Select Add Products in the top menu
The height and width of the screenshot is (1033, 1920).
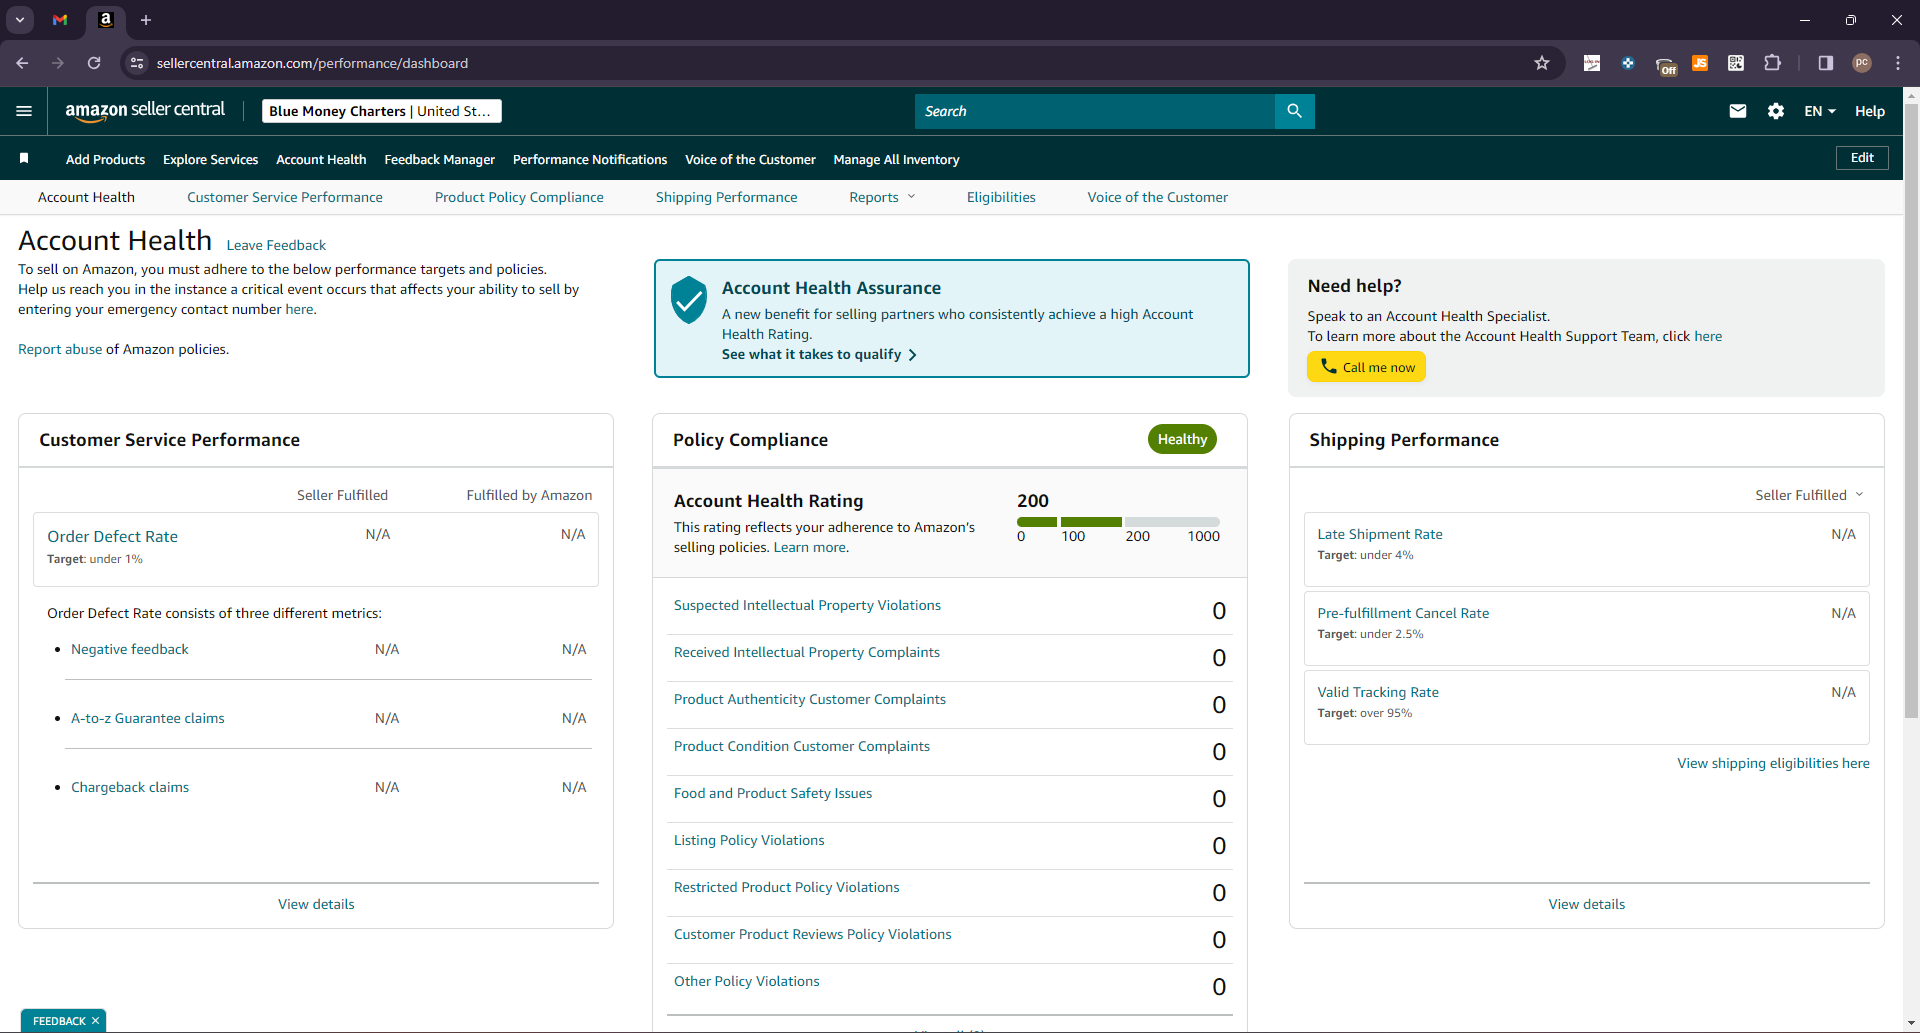click(105, 159)
